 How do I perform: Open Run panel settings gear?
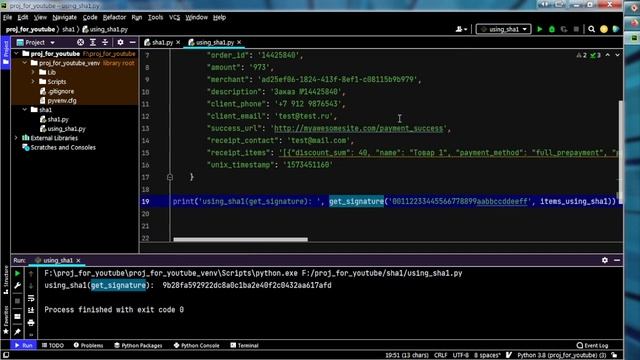coord(604,260)
